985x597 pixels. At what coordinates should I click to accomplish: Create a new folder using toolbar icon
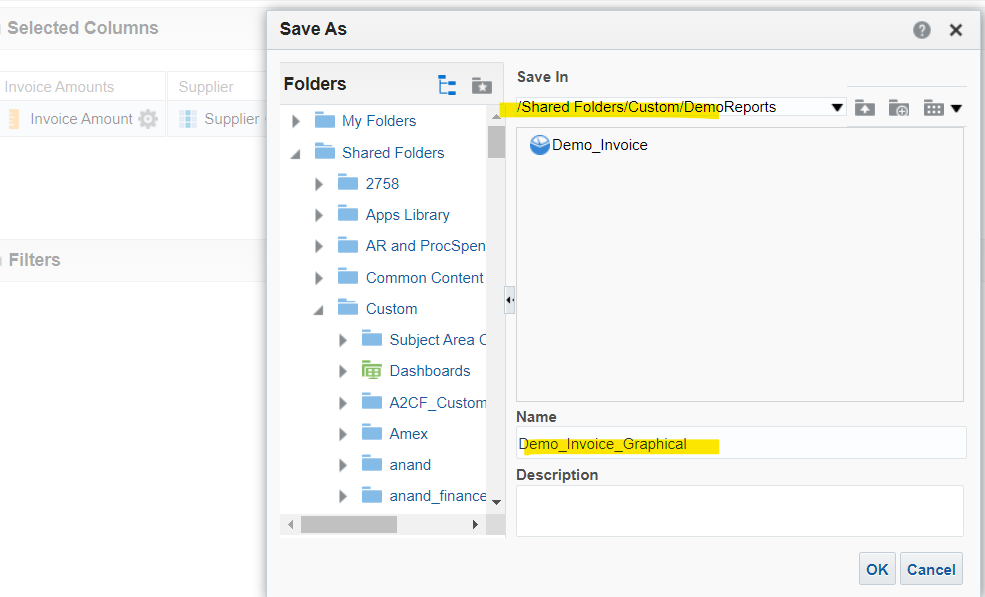click(899, 108)
